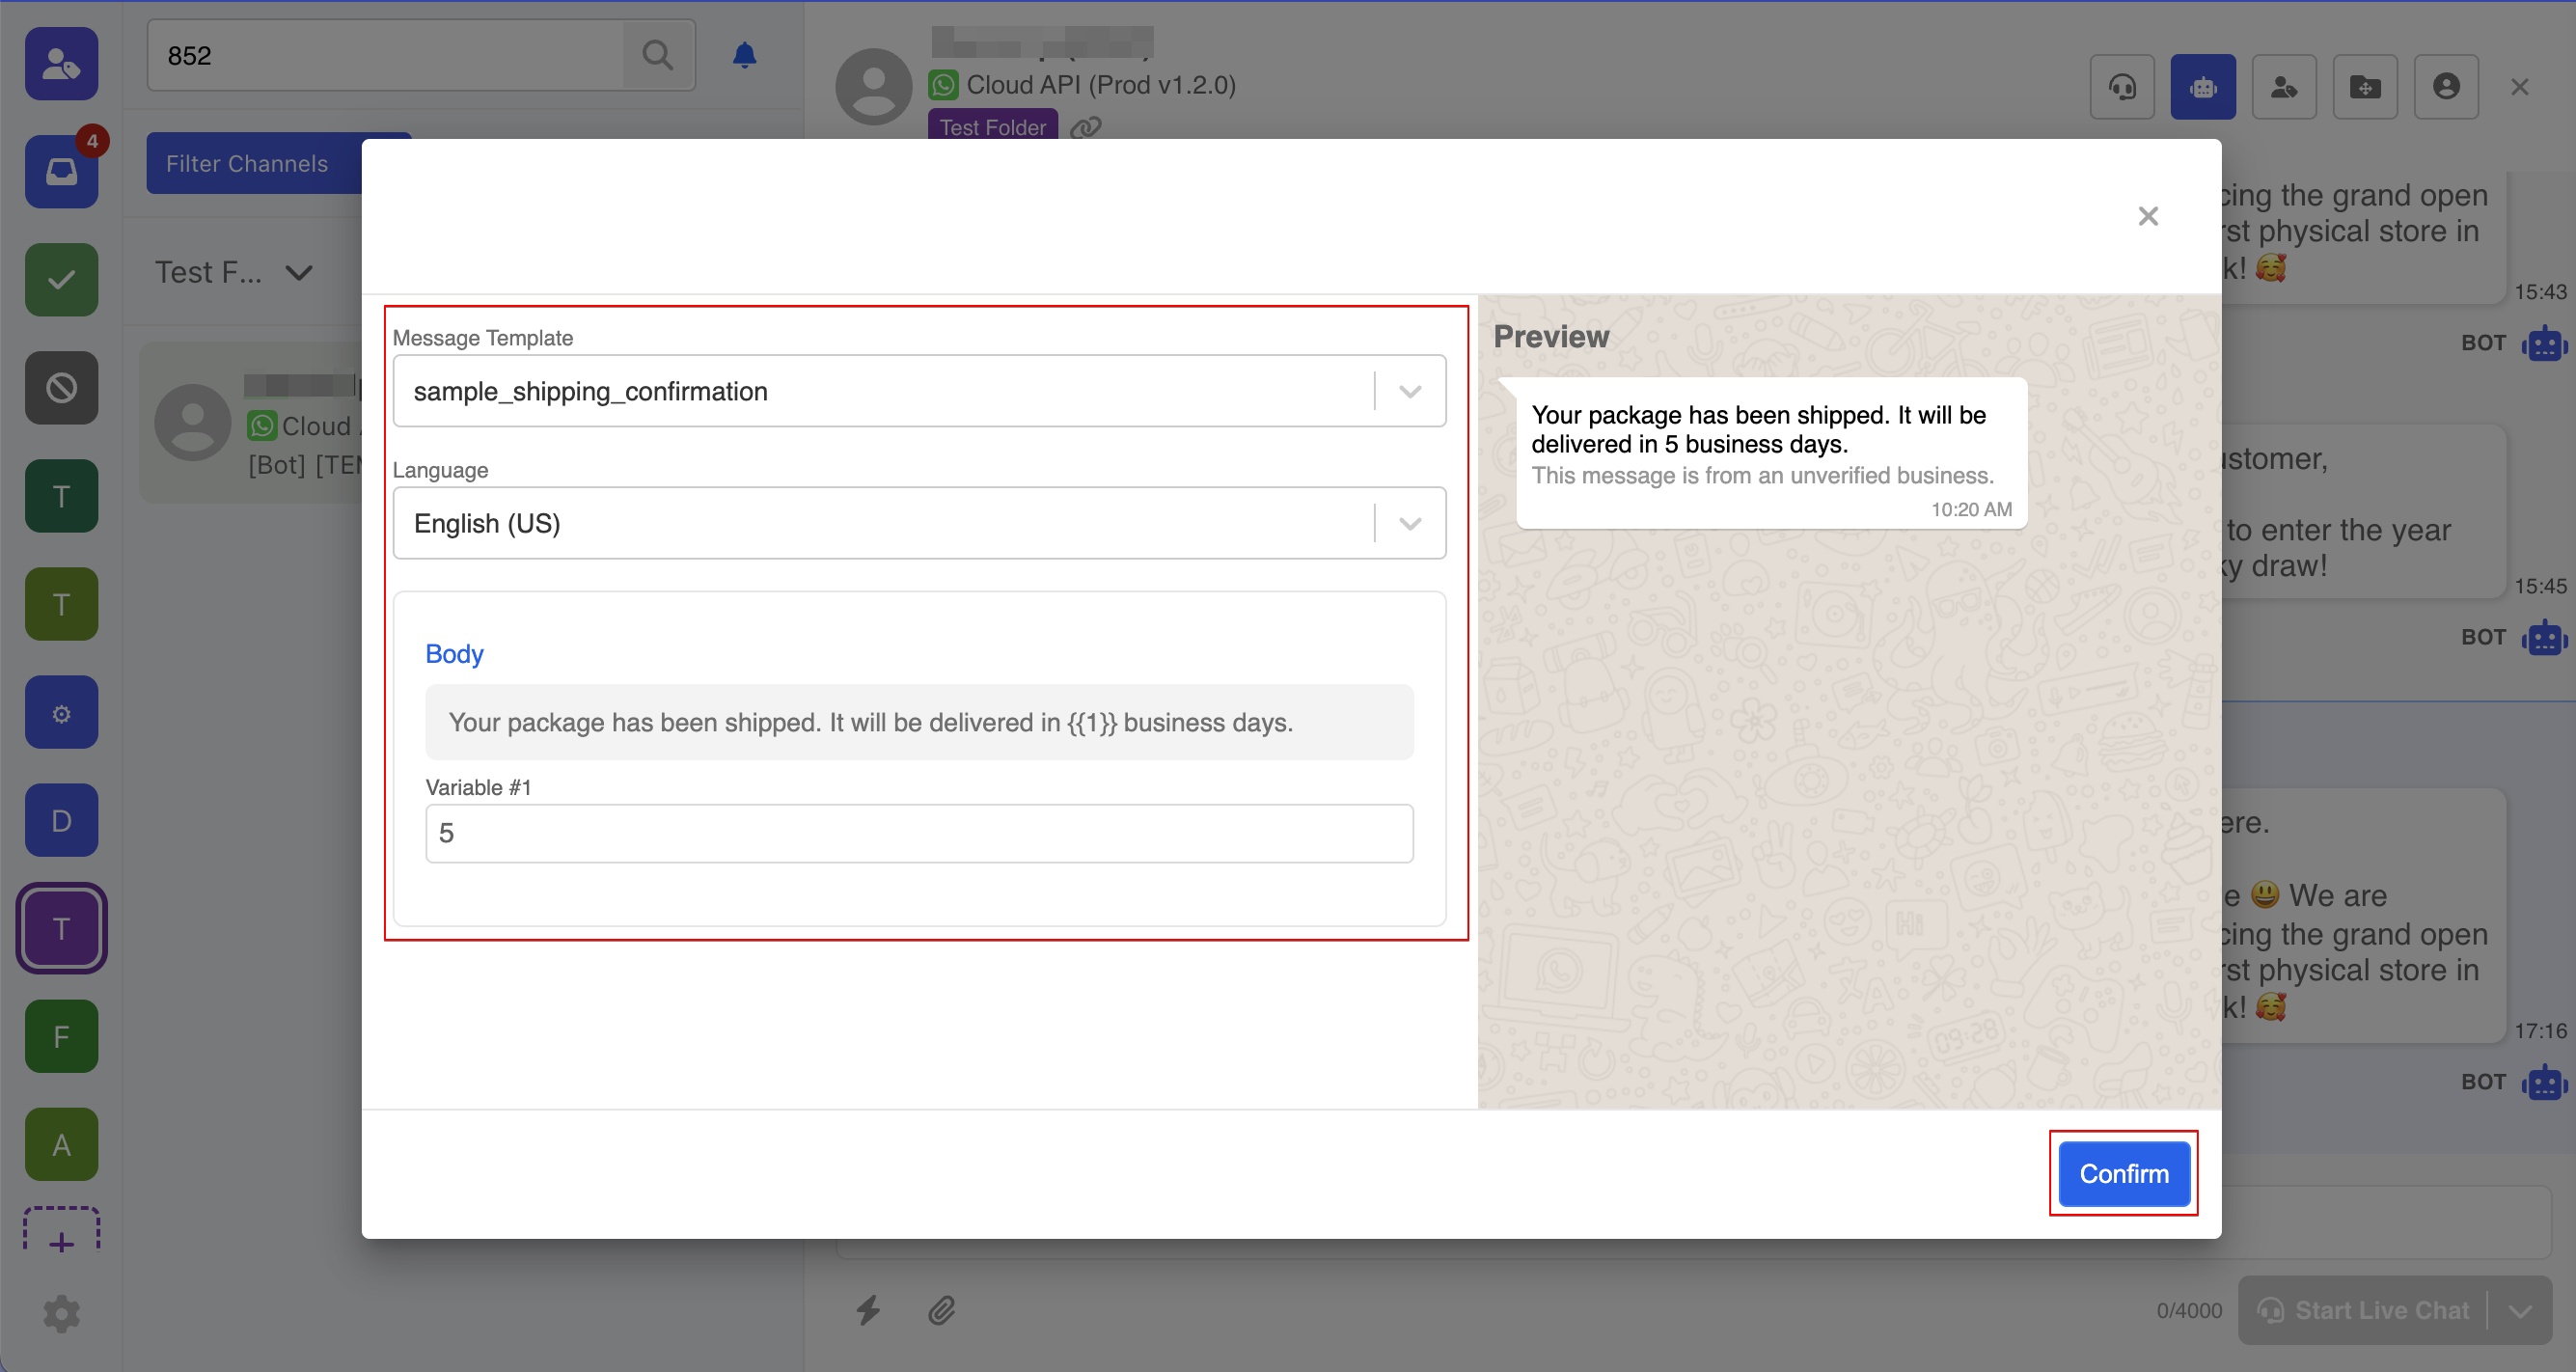Viewport: 2576px width, 1372px height.
Task: Click the Filter Channels button
Action: 247,164
